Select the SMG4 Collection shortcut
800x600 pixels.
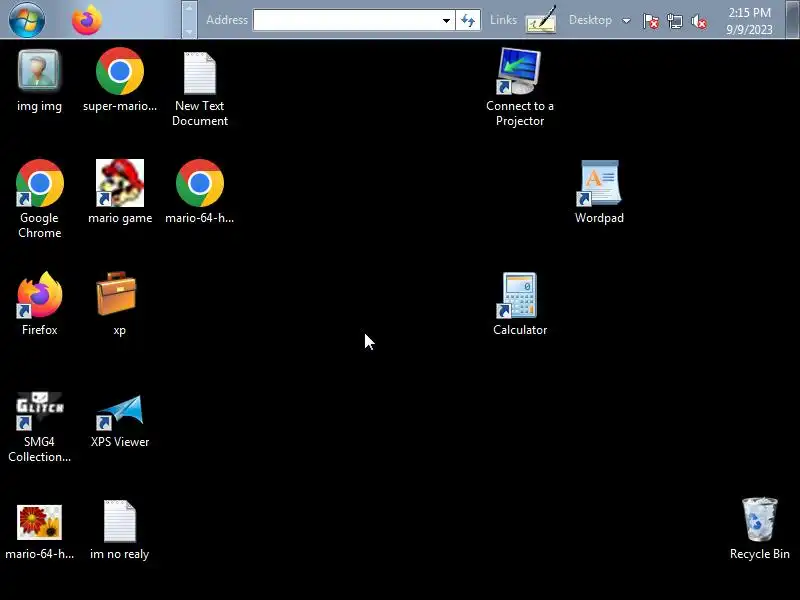tap(39, 428)
